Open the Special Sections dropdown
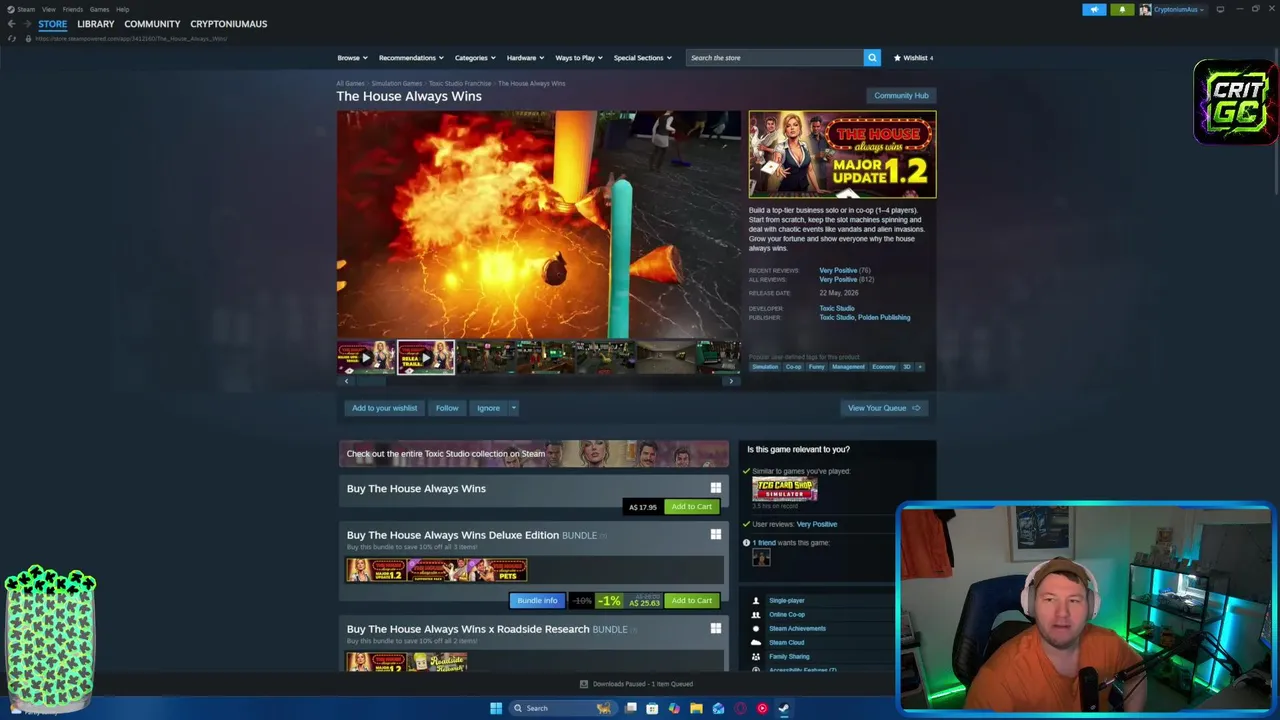Viewport: 1280px width, 720px height. pos(643,58)
